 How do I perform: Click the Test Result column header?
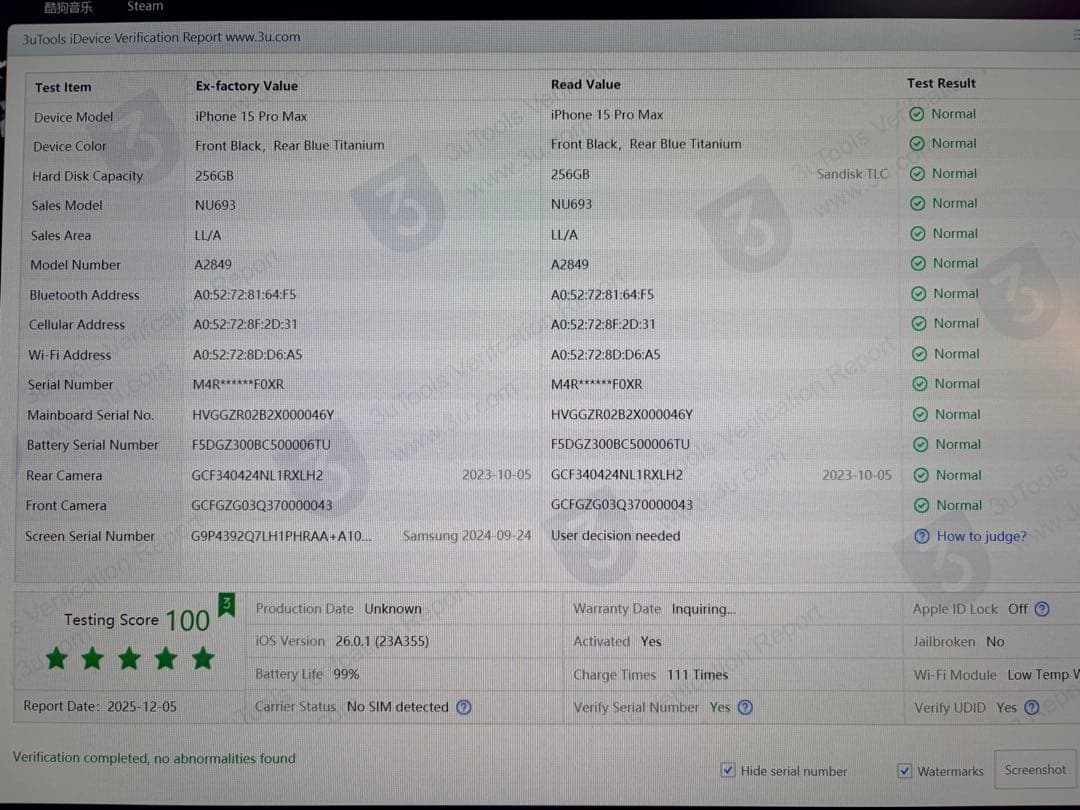pyautogui.click(x=941, y=83)
